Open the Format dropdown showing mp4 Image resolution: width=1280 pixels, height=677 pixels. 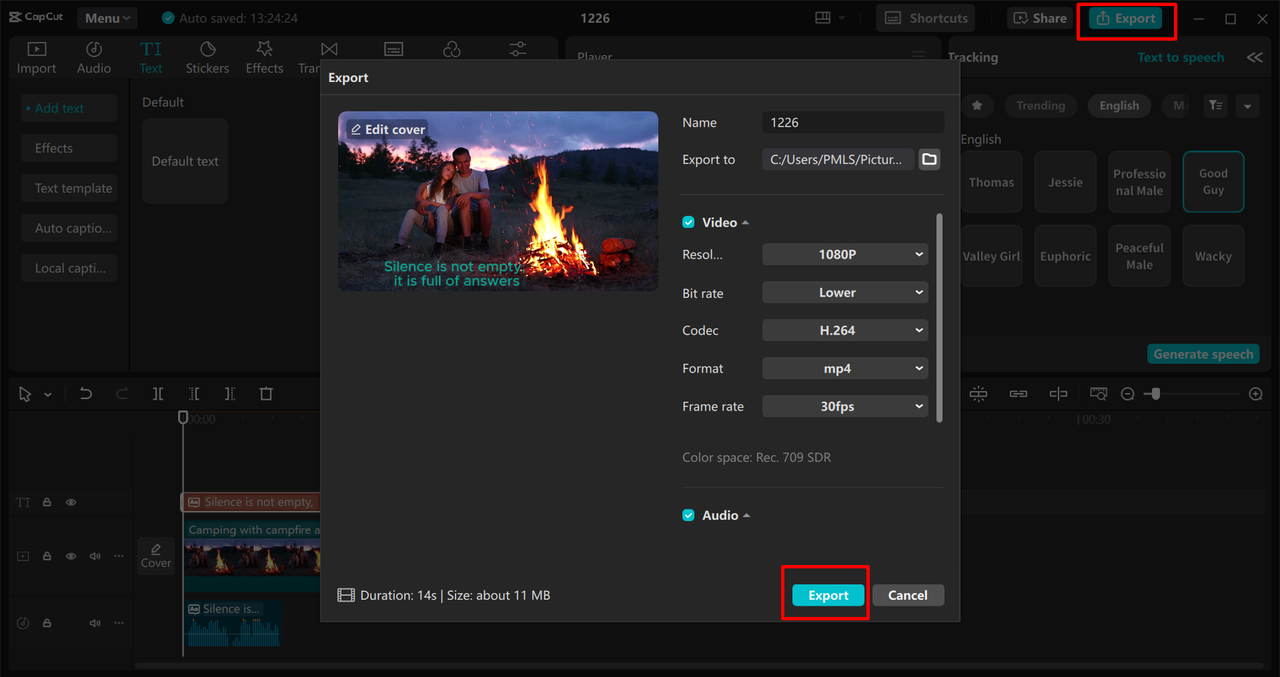point(845,368)
